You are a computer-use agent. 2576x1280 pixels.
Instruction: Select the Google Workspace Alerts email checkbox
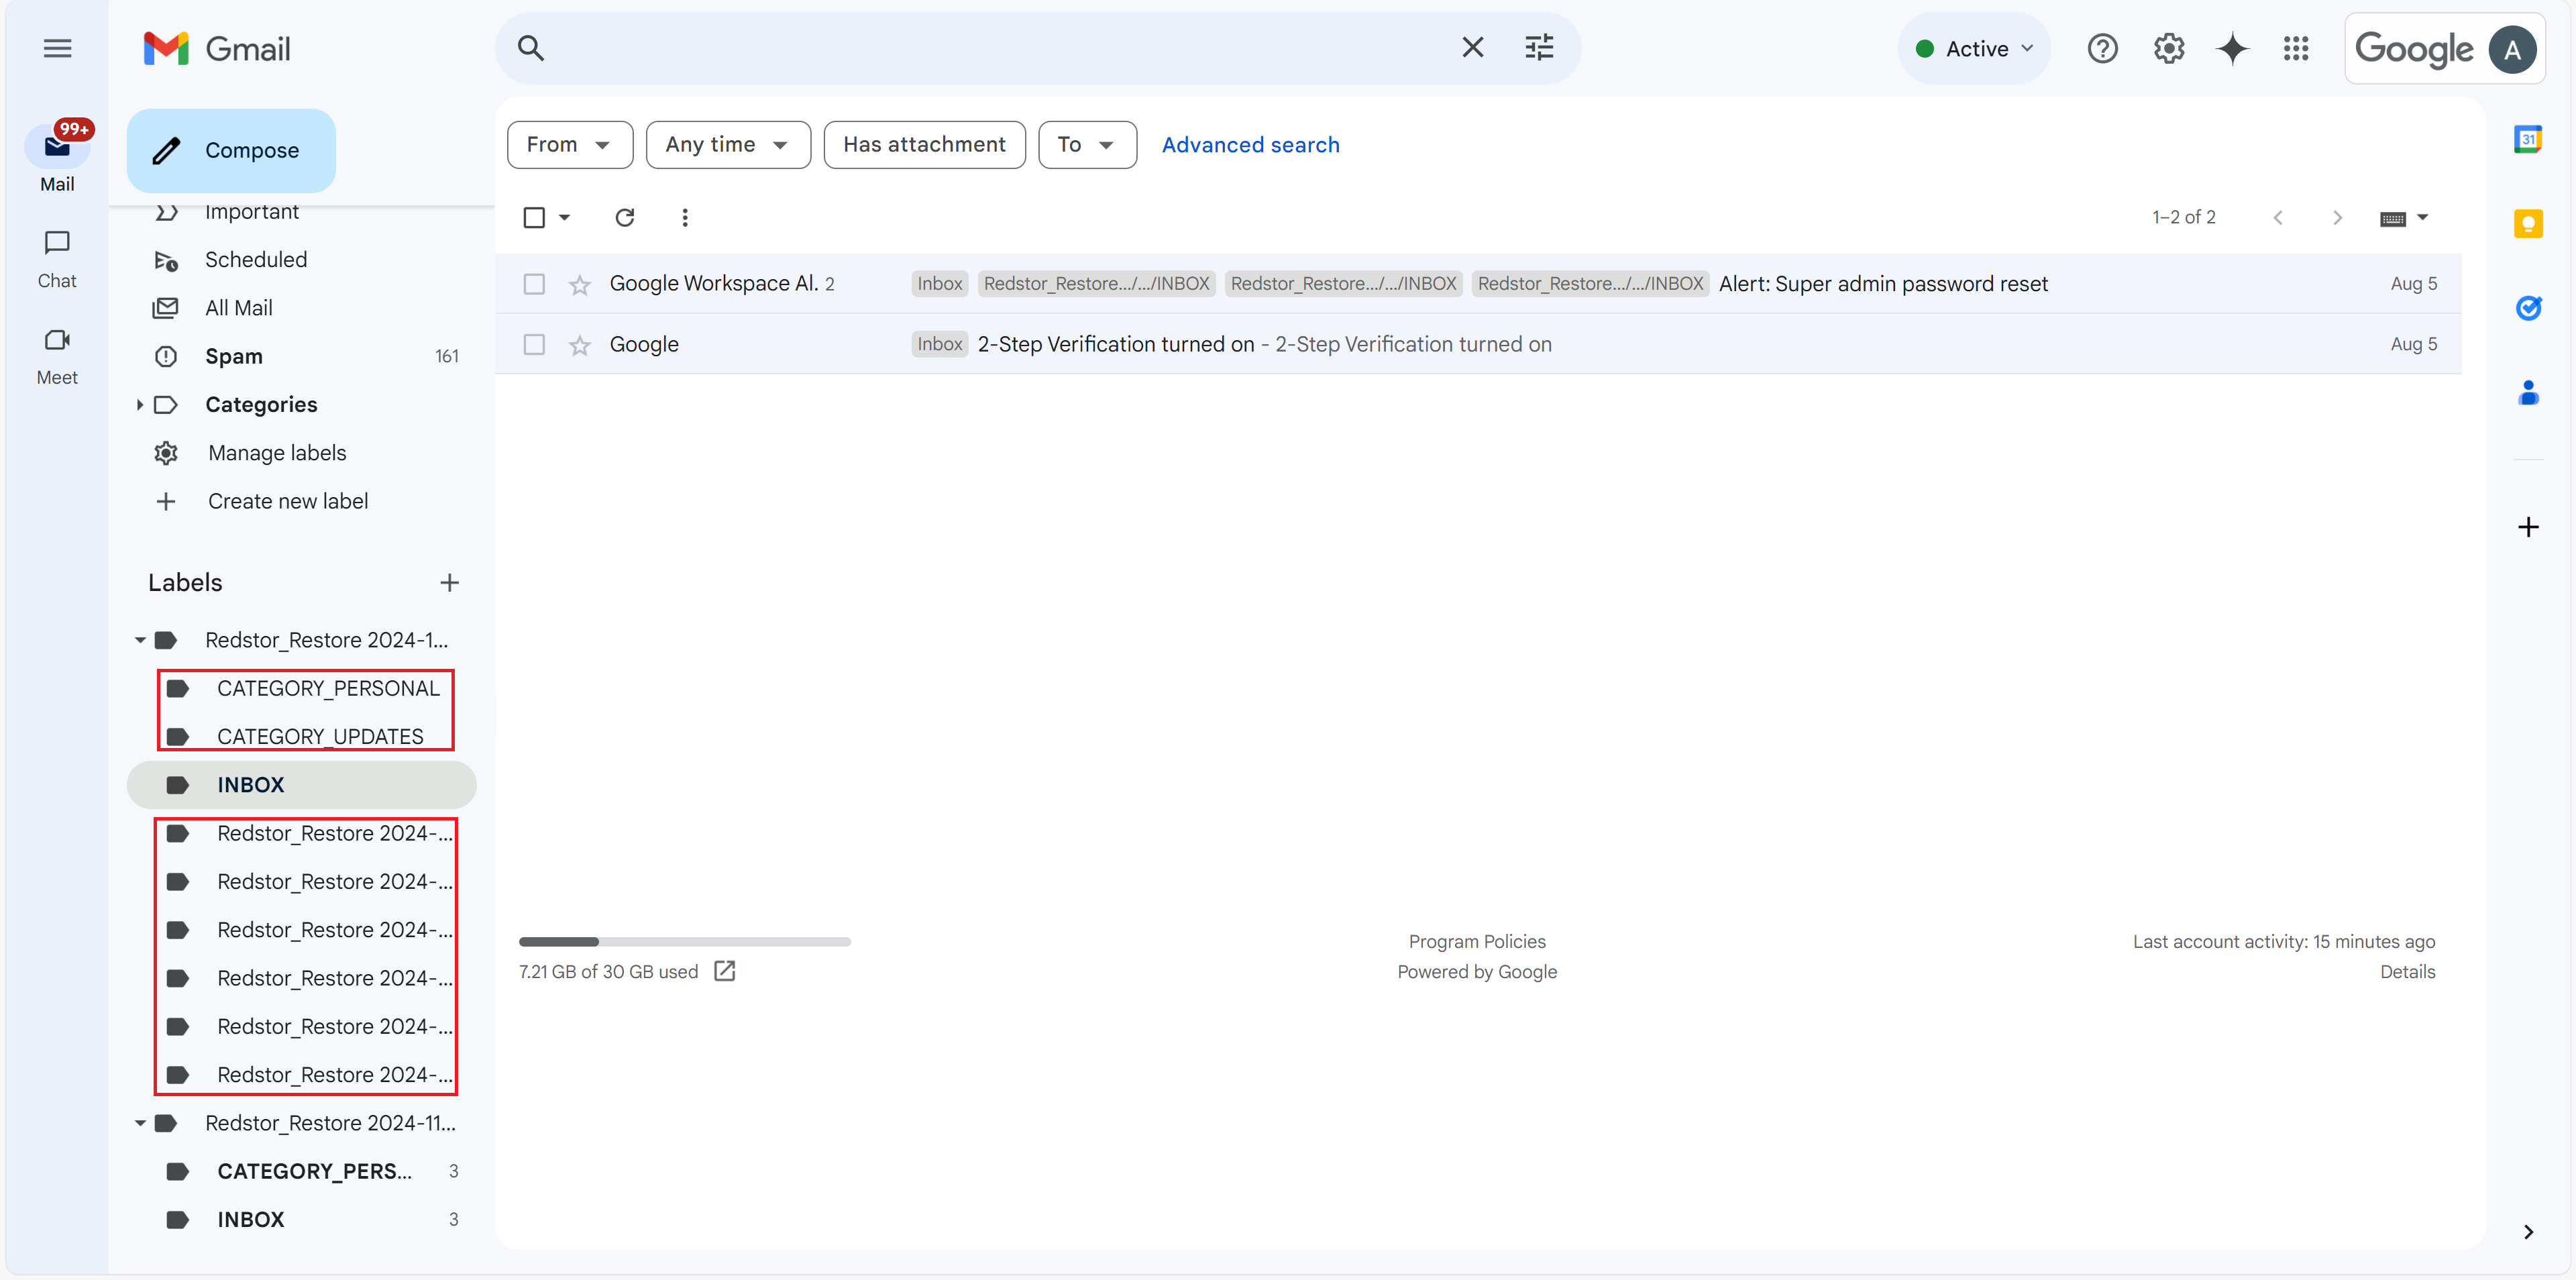tap(534, 284)
